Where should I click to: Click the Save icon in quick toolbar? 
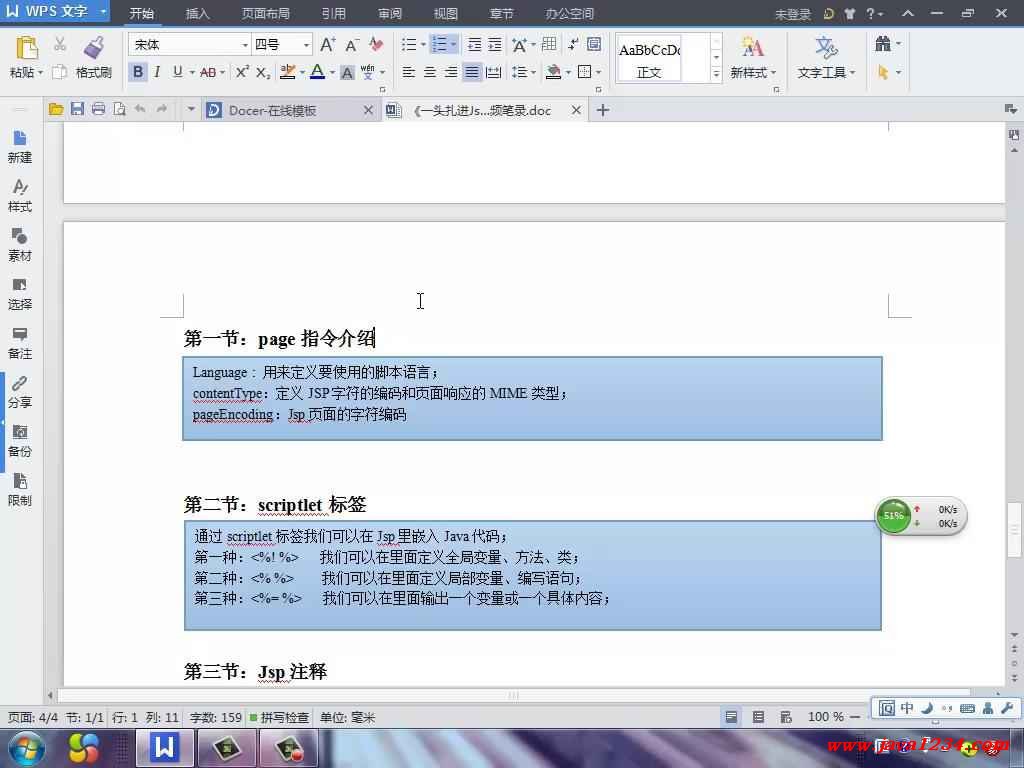pyautogui.click(x=77, y=109)
